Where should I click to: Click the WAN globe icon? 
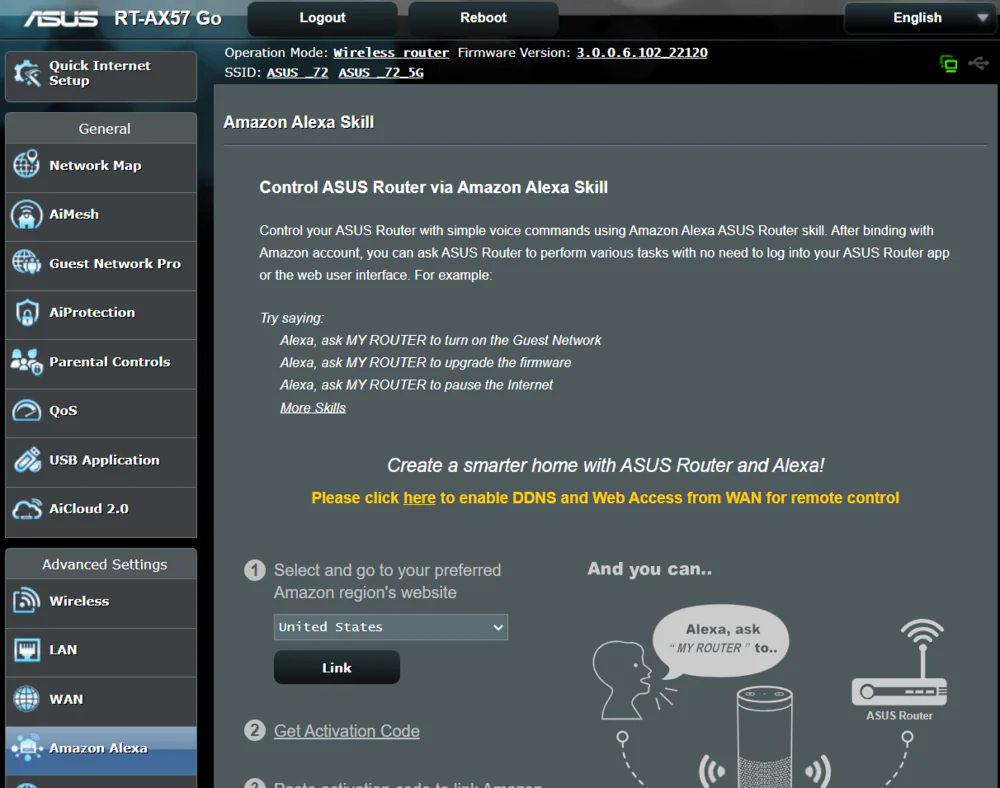pos(27,699)
